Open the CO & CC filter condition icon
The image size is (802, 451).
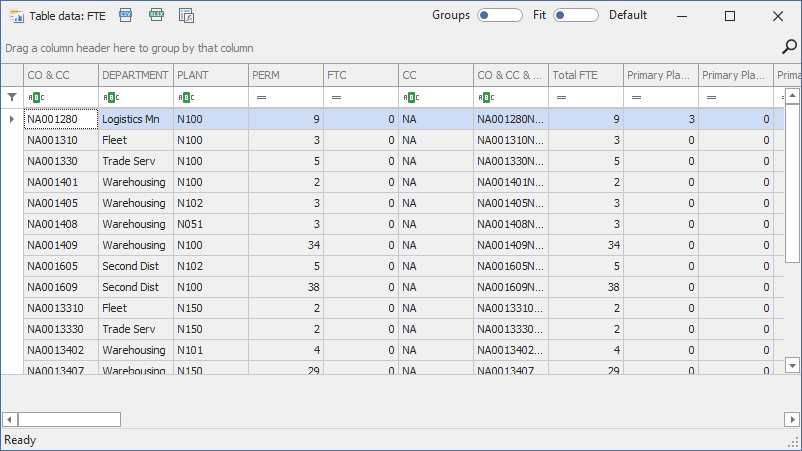pos(35,97)
